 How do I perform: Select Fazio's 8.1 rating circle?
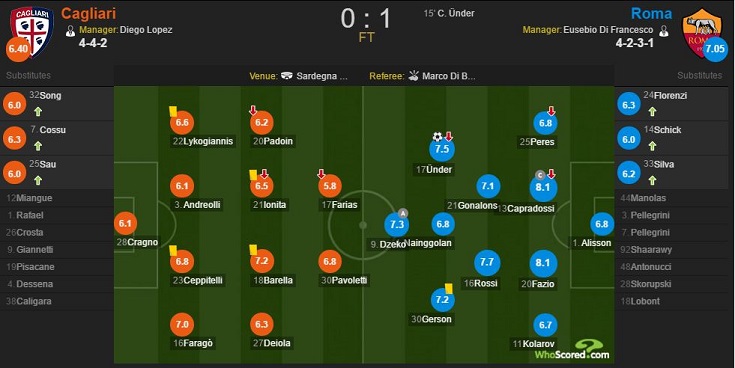click(543, 263)
